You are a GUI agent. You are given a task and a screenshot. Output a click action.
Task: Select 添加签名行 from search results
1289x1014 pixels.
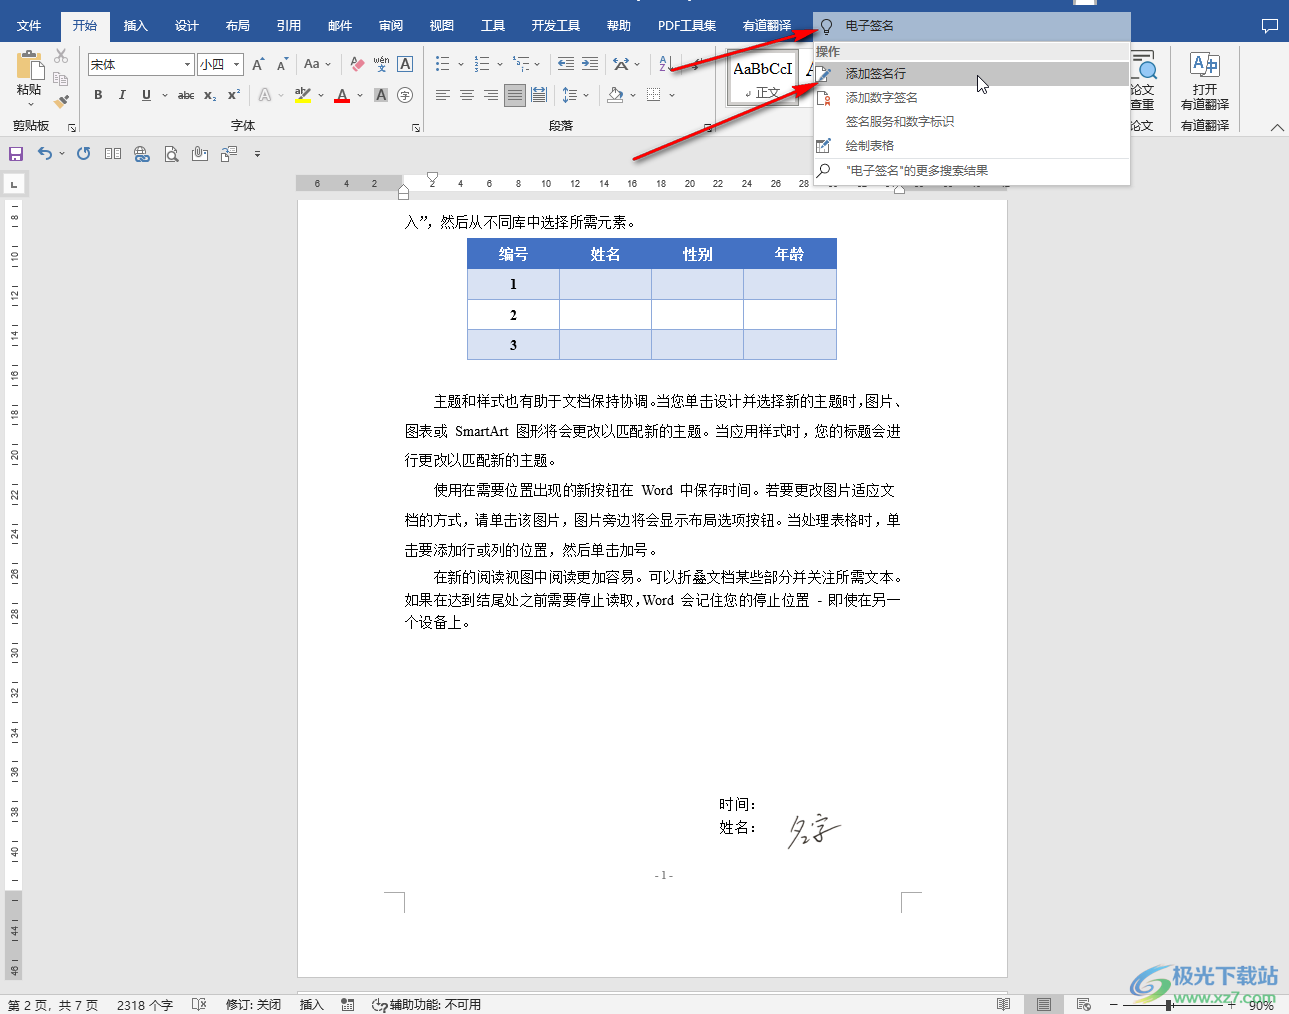972,74
